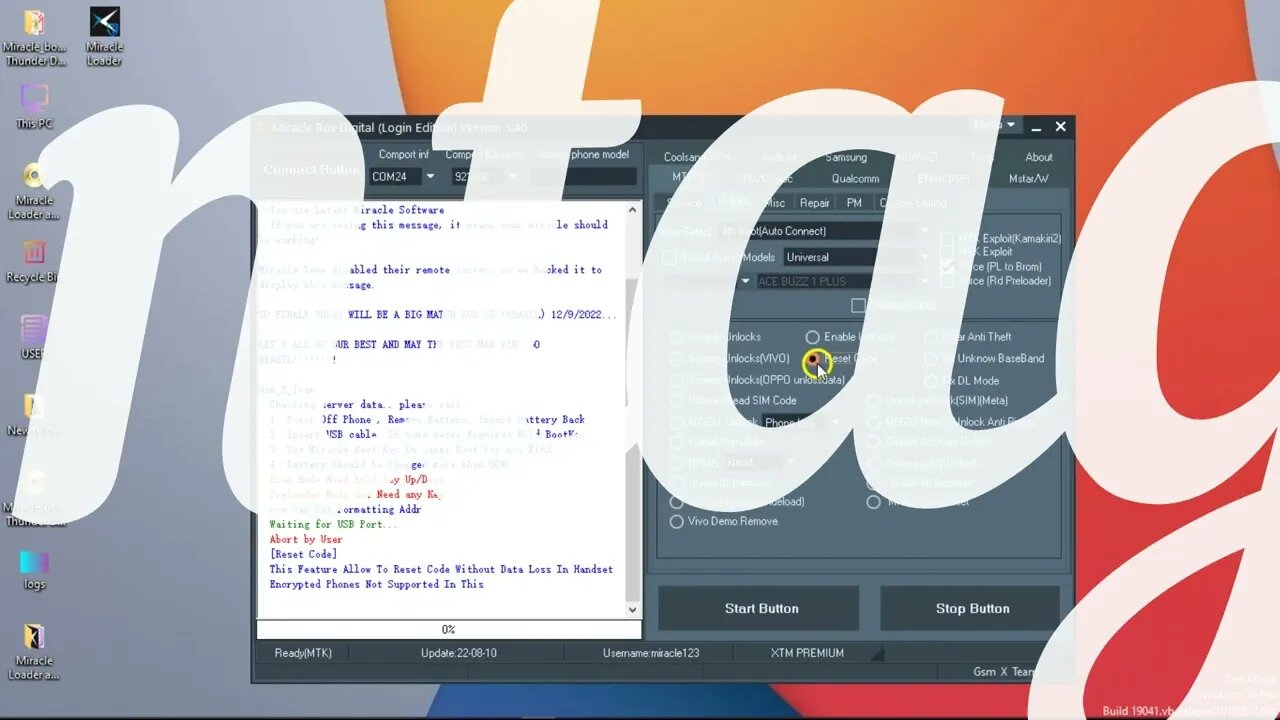Select Screen Unlocks(VIVO) radio option

(677, 359)
